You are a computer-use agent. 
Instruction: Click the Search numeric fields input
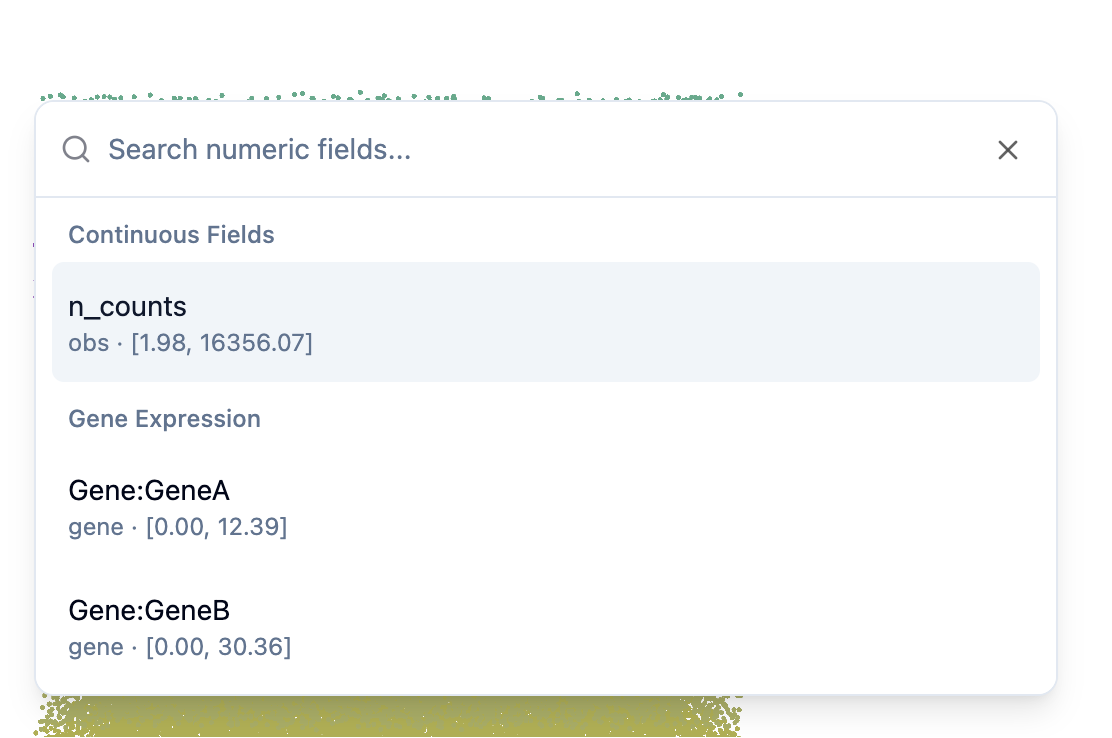coord(400,149)
